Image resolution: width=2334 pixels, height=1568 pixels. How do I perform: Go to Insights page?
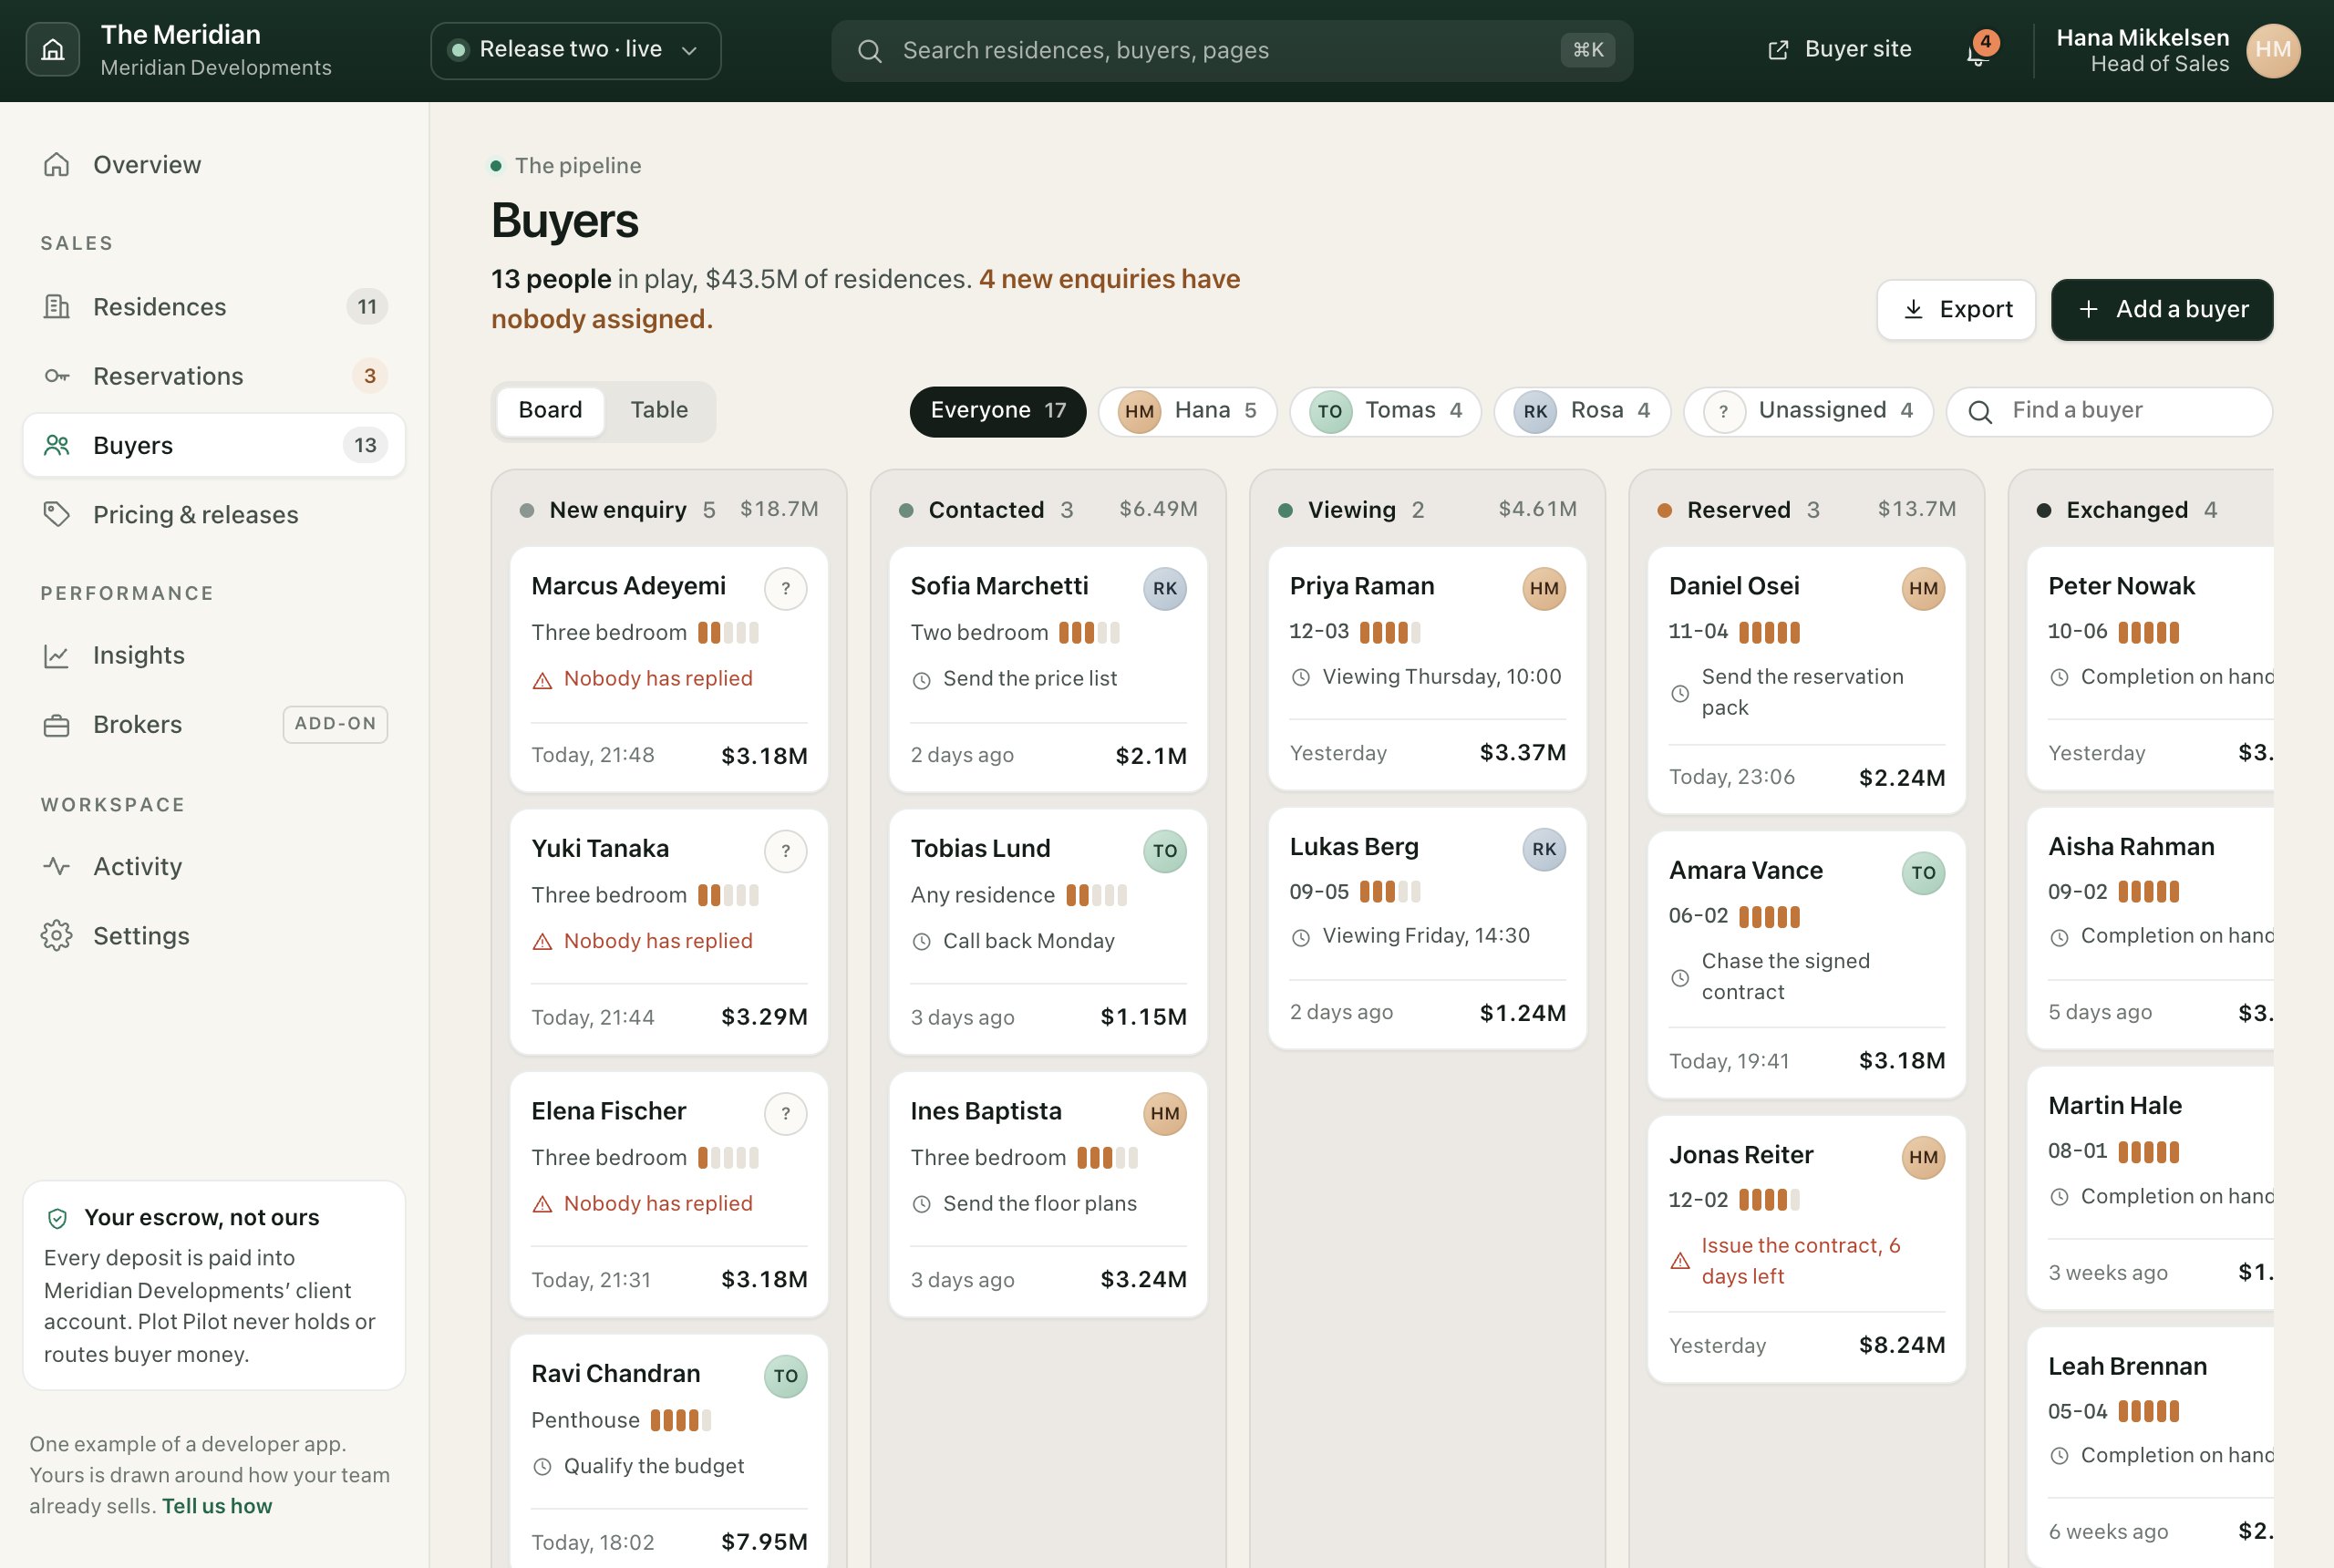coord(214,655)
